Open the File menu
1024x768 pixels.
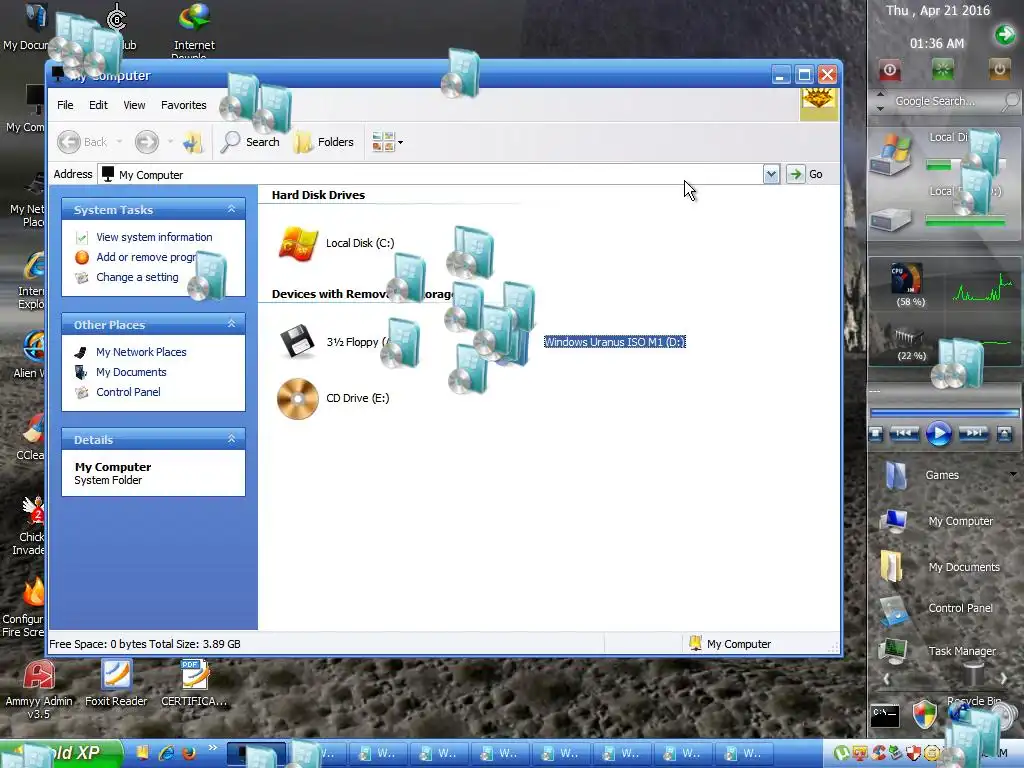pyautogui.click(x=65, y=105)
